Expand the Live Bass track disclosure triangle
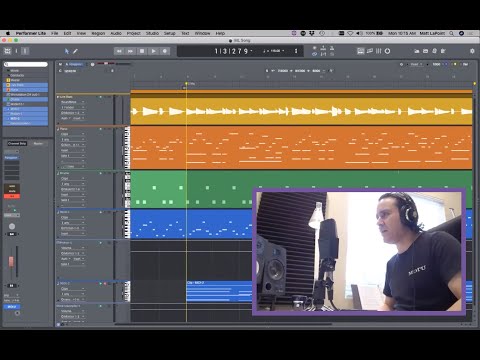Image resolution: width=480 pixels, height=360 pixels. [58, 97]
